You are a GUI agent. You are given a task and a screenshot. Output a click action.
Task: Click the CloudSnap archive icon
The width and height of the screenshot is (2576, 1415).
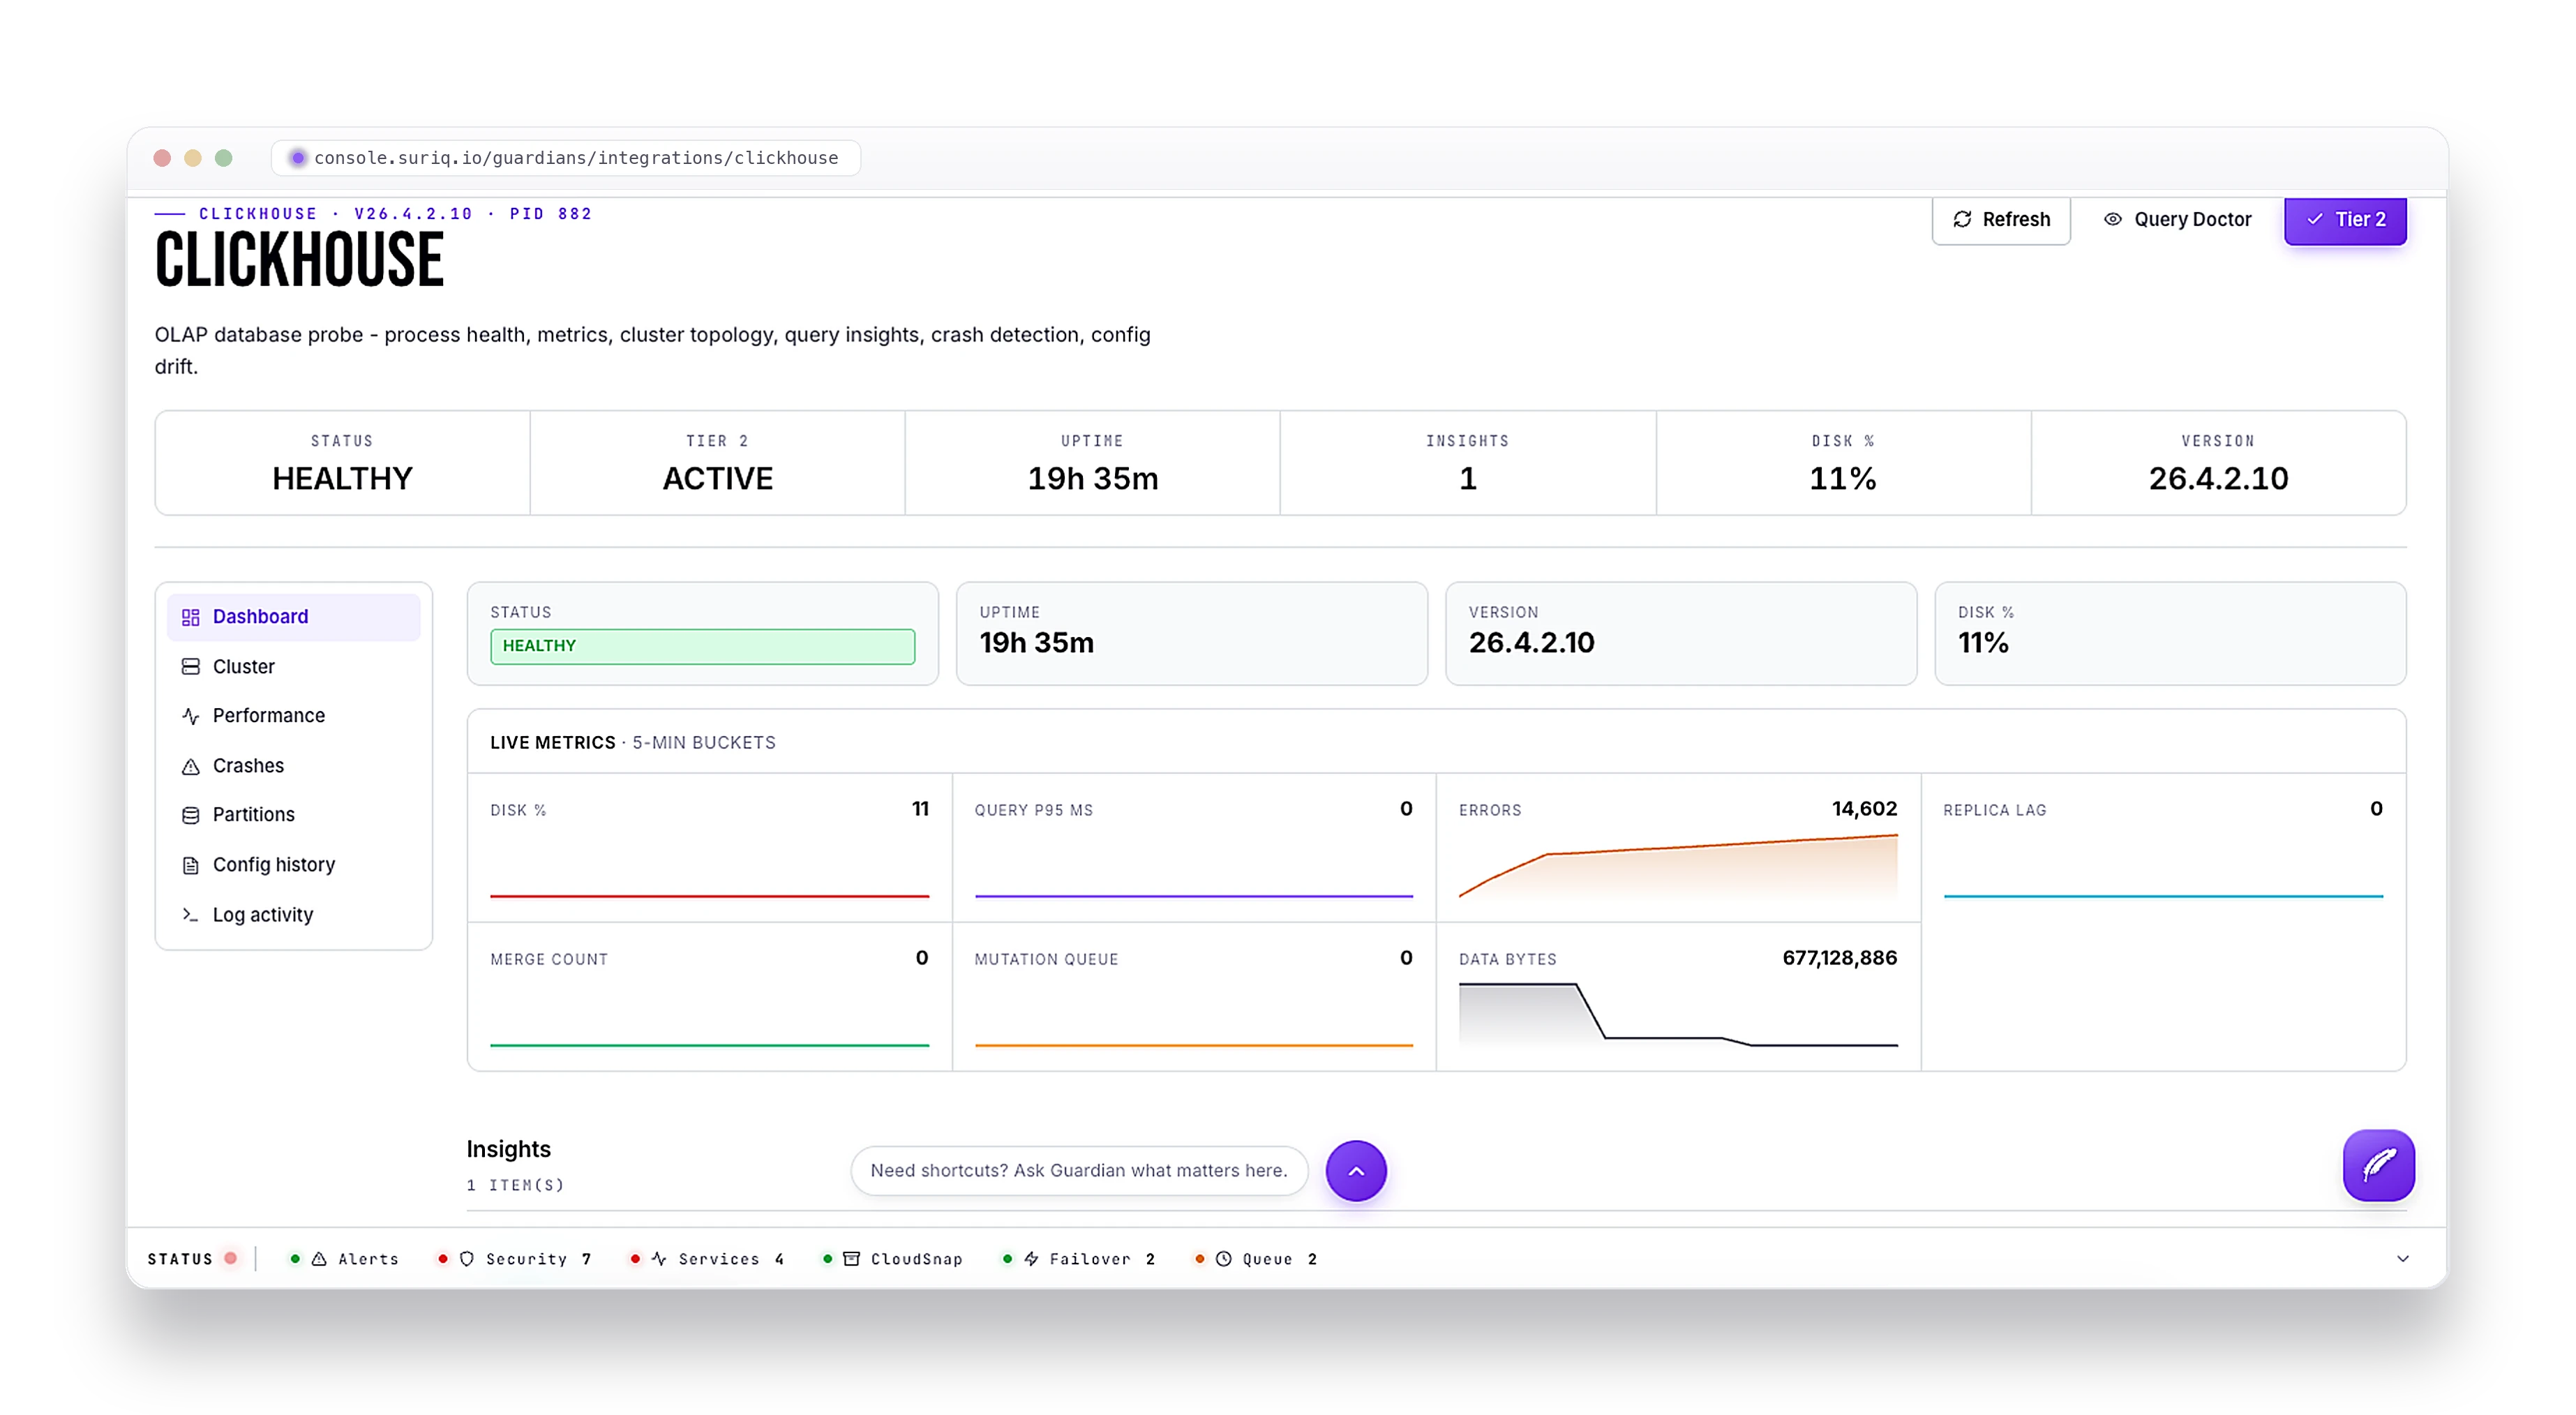tap(851, 1259)
